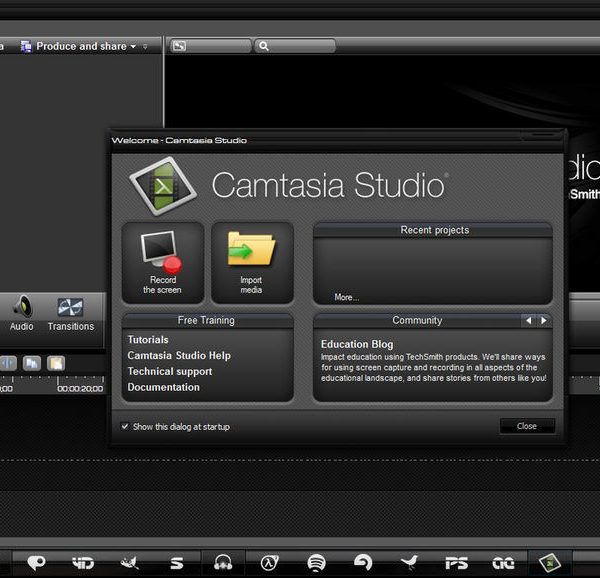Click the Camtasia Studio logo in the Welcome dialog
600x578 pixels.
click(x=163, y=186)
